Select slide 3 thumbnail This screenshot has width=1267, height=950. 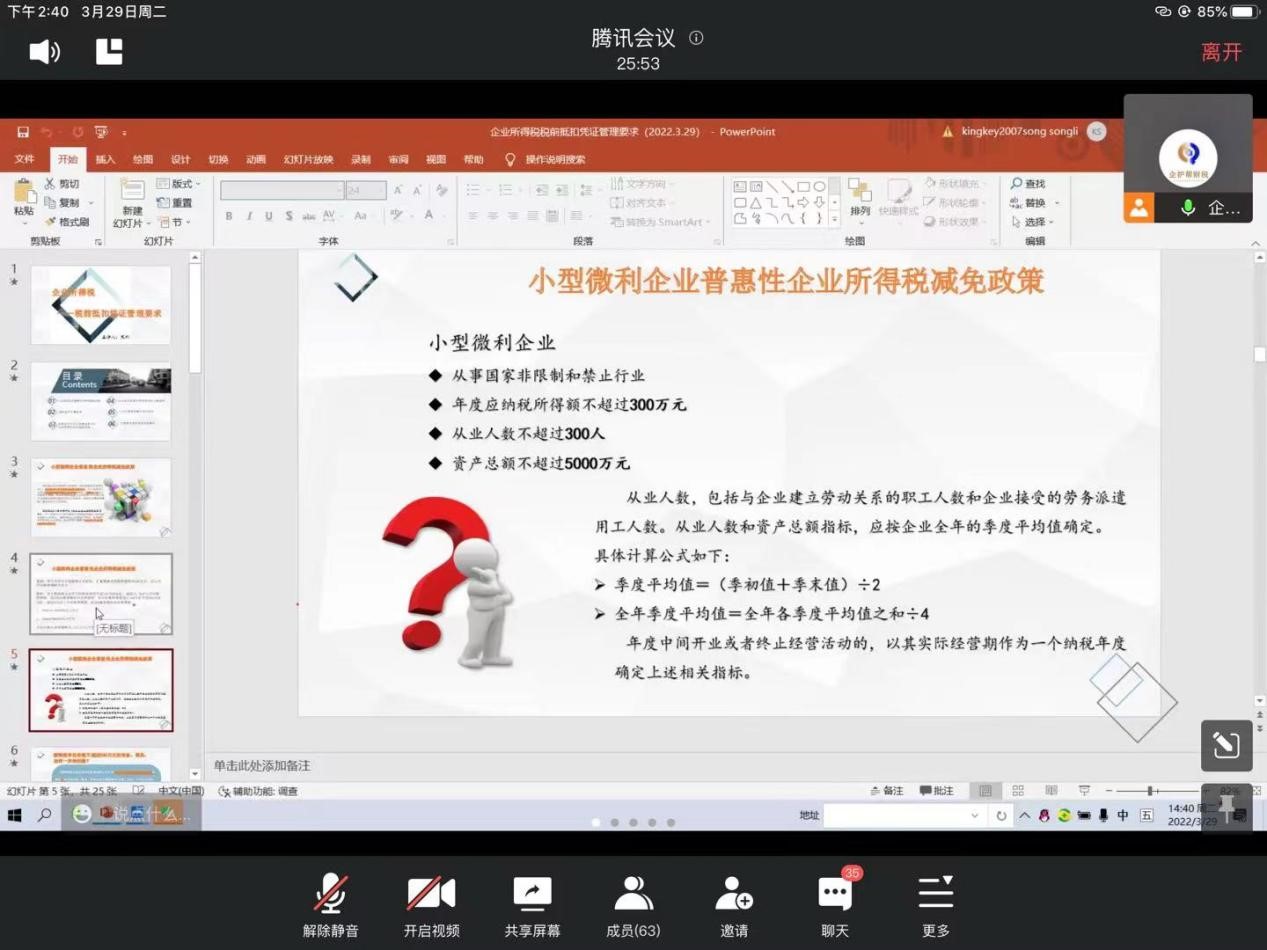(x=101, y=498)
